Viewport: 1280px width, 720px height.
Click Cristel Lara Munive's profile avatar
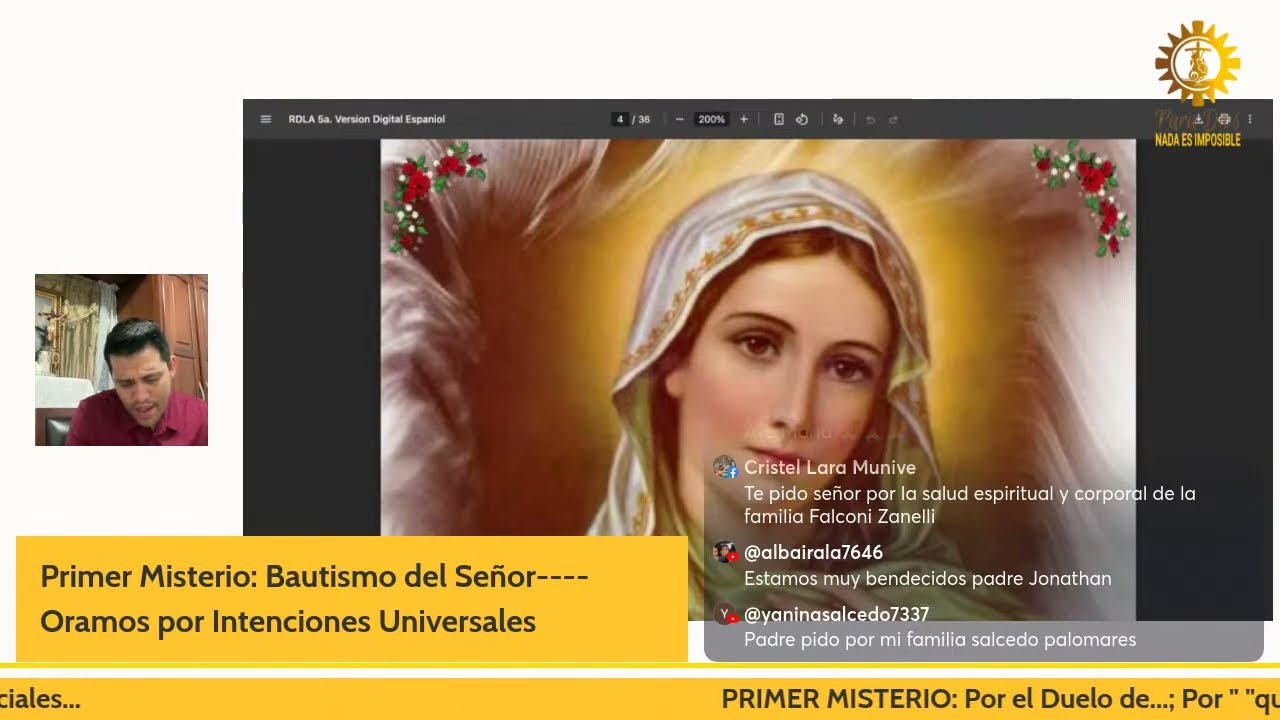[x=725, y=467]
